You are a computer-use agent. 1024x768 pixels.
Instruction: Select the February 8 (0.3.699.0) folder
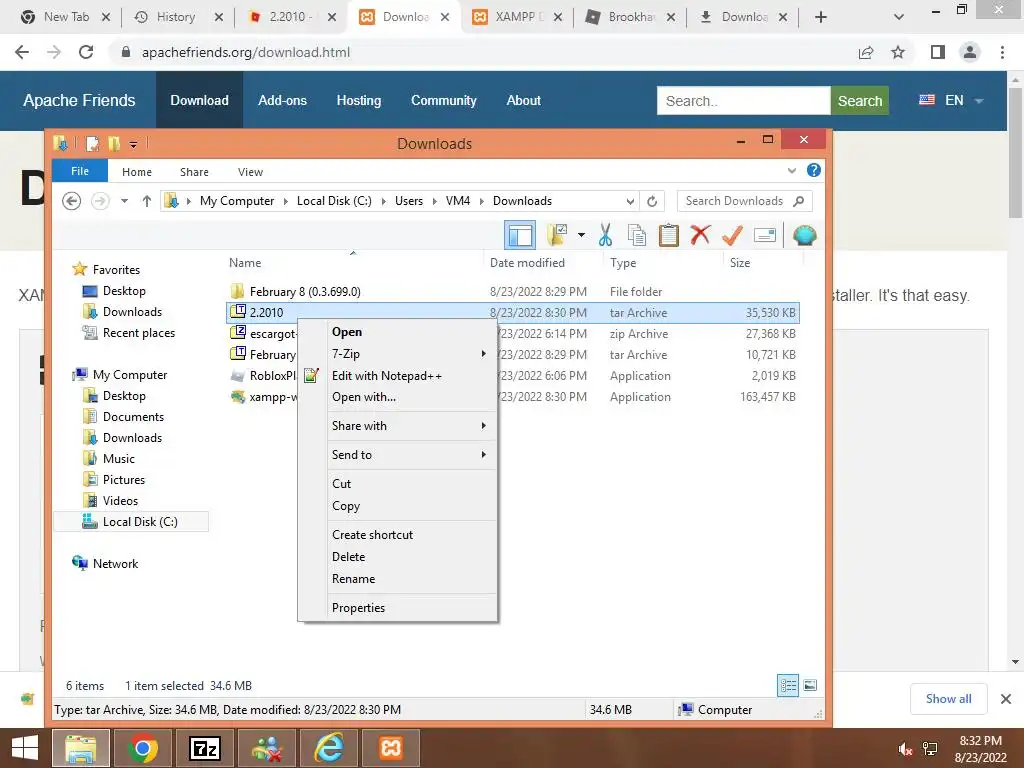pyautogui.click(x=305, y=291)
